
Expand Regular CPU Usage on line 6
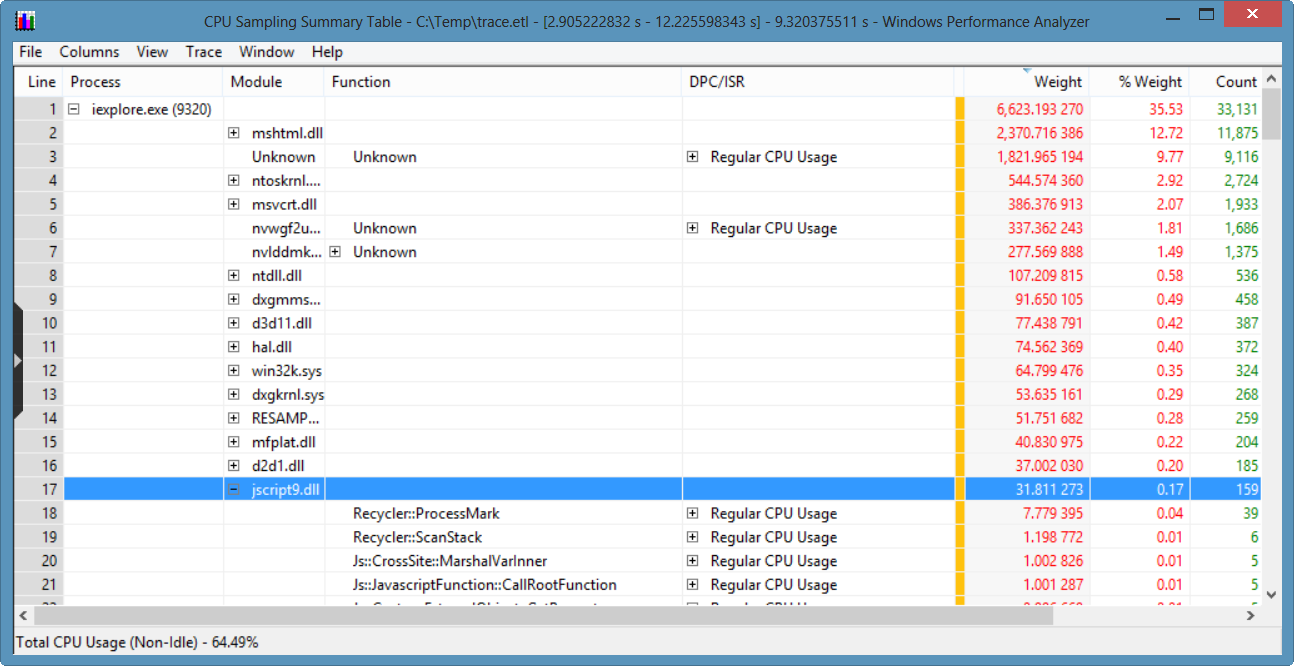(693, 228)
